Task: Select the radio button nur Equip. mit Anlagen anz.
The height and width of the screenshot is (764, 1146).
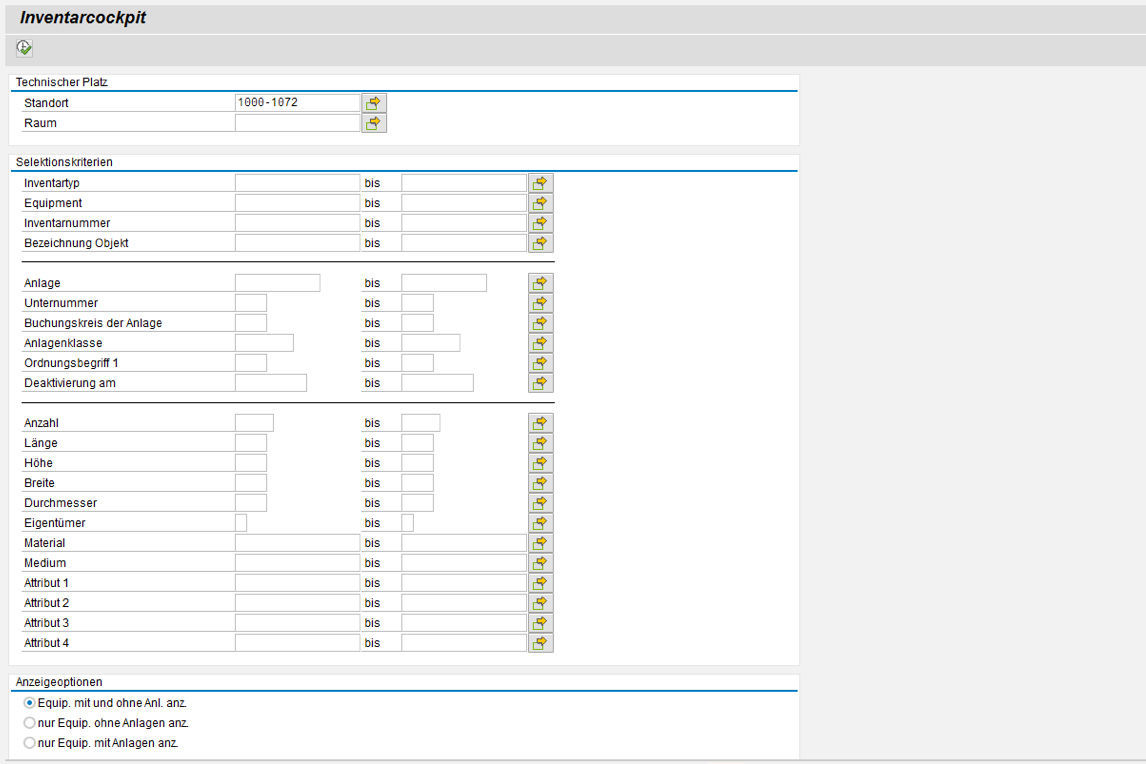Action: tap(28, 743)
